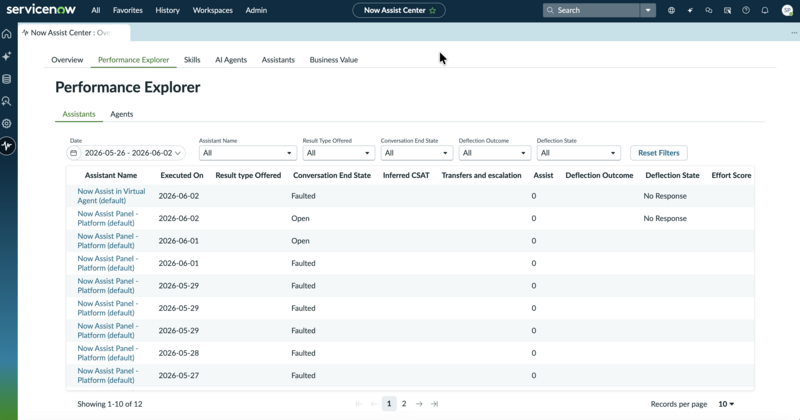Open the activity pulse sidebar icon
Screen dimensions: 800x420
coord(7,146)
